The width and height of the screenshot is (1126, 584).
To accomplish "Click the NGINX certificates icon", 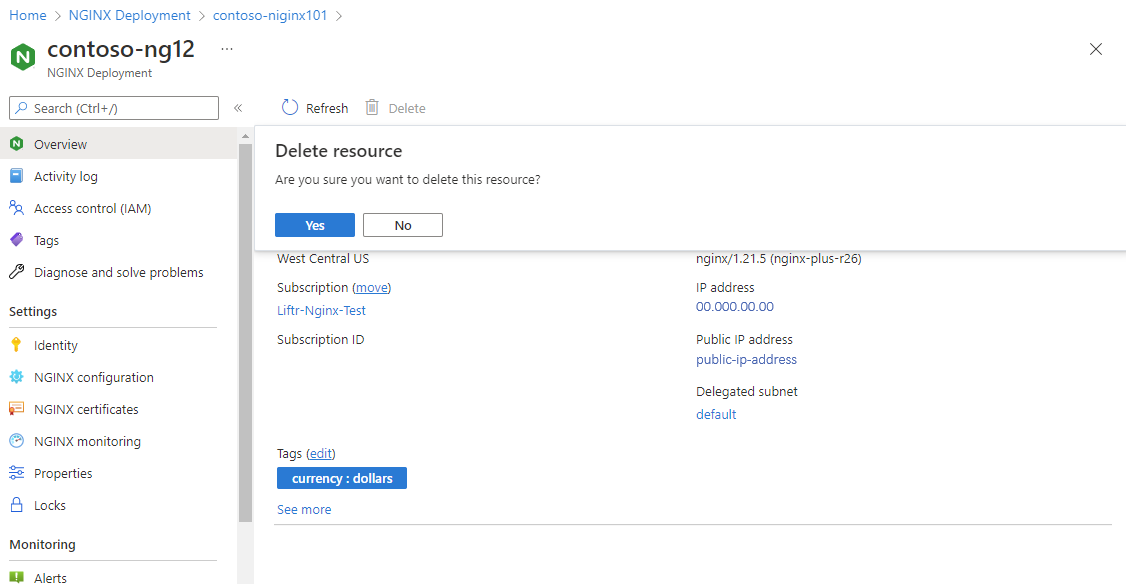I will pos(17,409).
